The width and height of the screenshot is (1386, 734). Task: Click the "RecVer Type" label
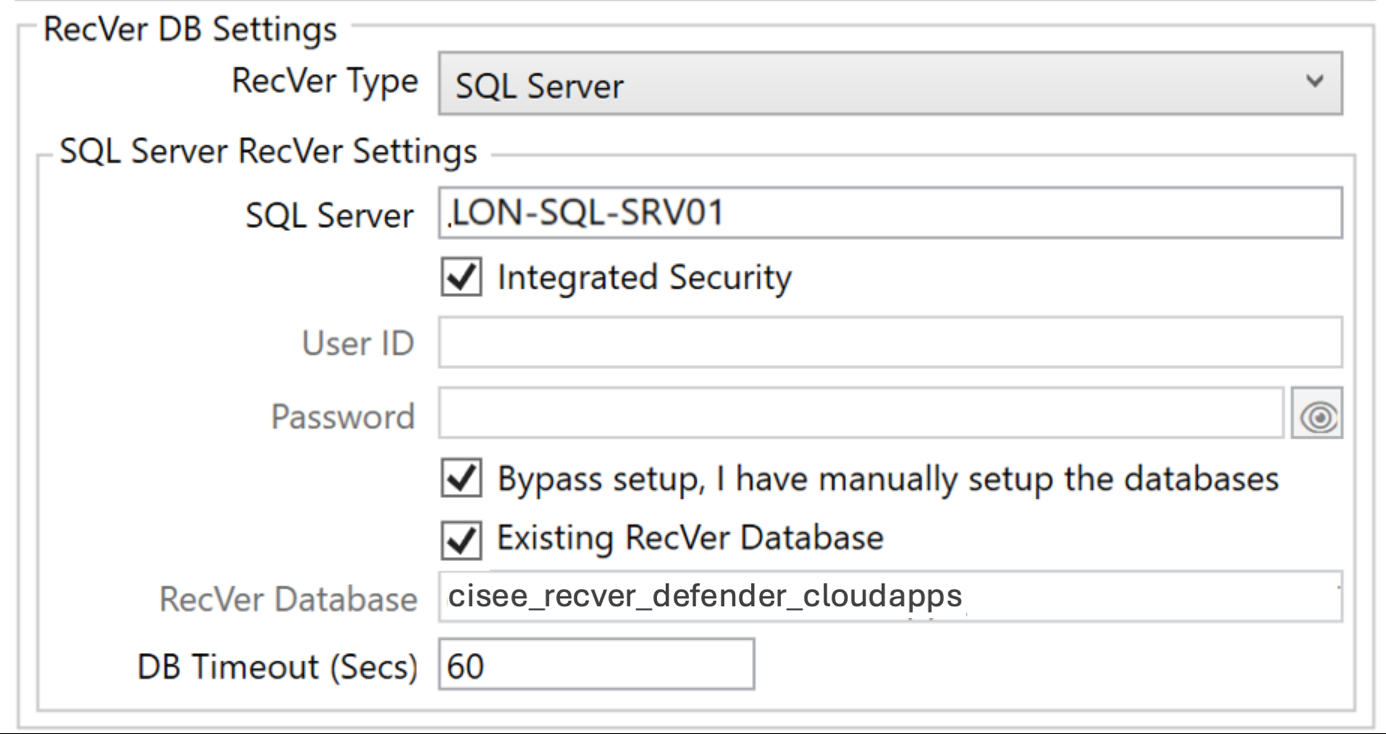coord(325,82)
